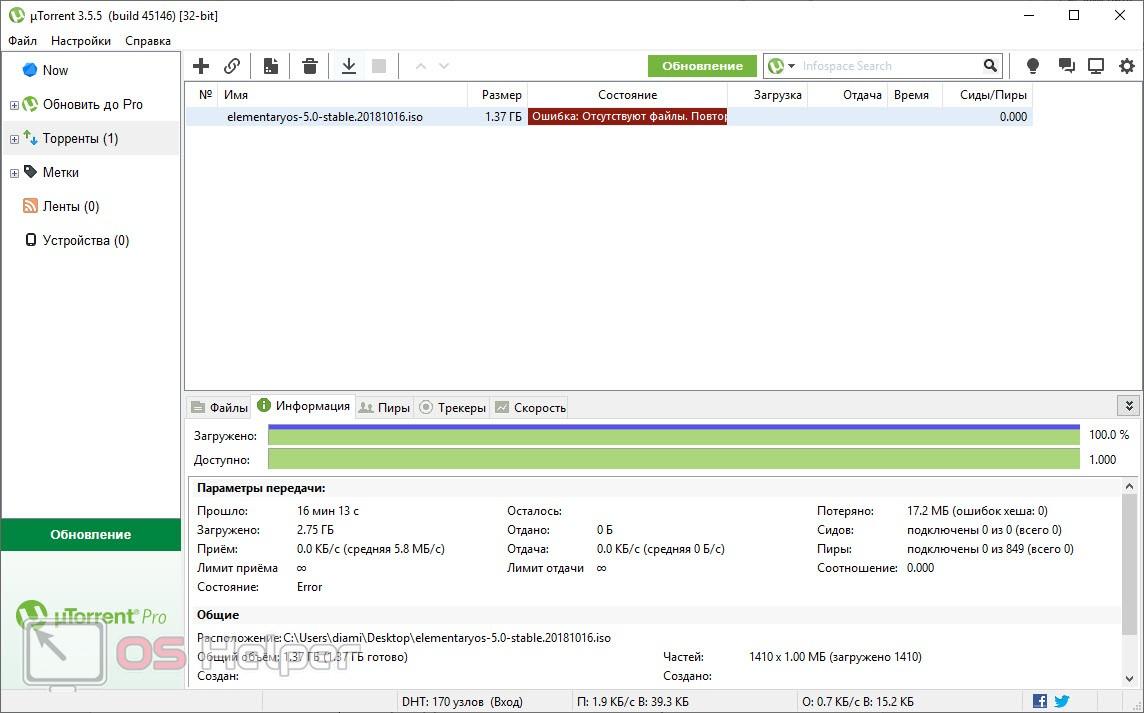Expand the Торренты tree node

(14, 139)
